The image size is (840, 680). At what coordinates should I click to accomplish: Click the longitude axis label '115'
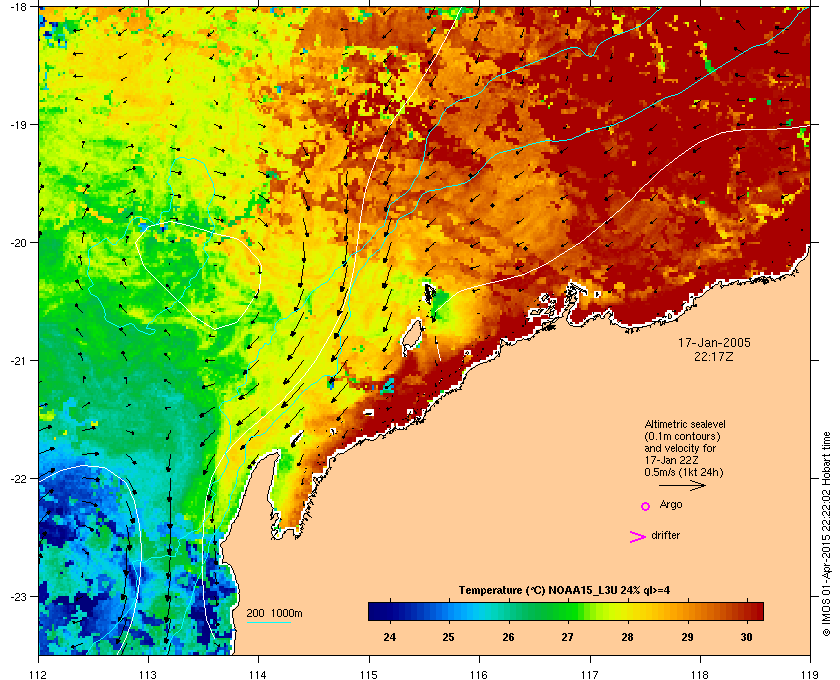(x=369, y=674)
